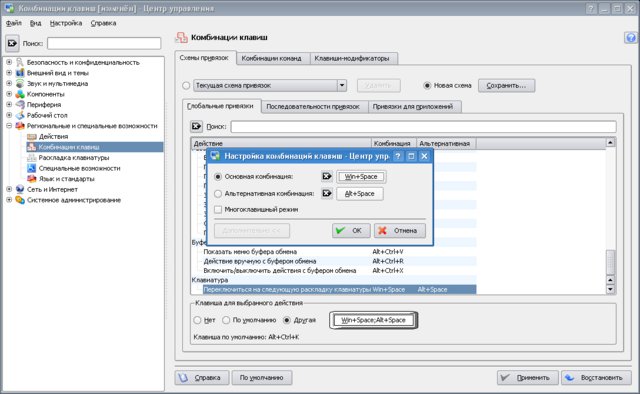
Task: Open the Help (Справка) menu
Action: [x=103, y=23]
